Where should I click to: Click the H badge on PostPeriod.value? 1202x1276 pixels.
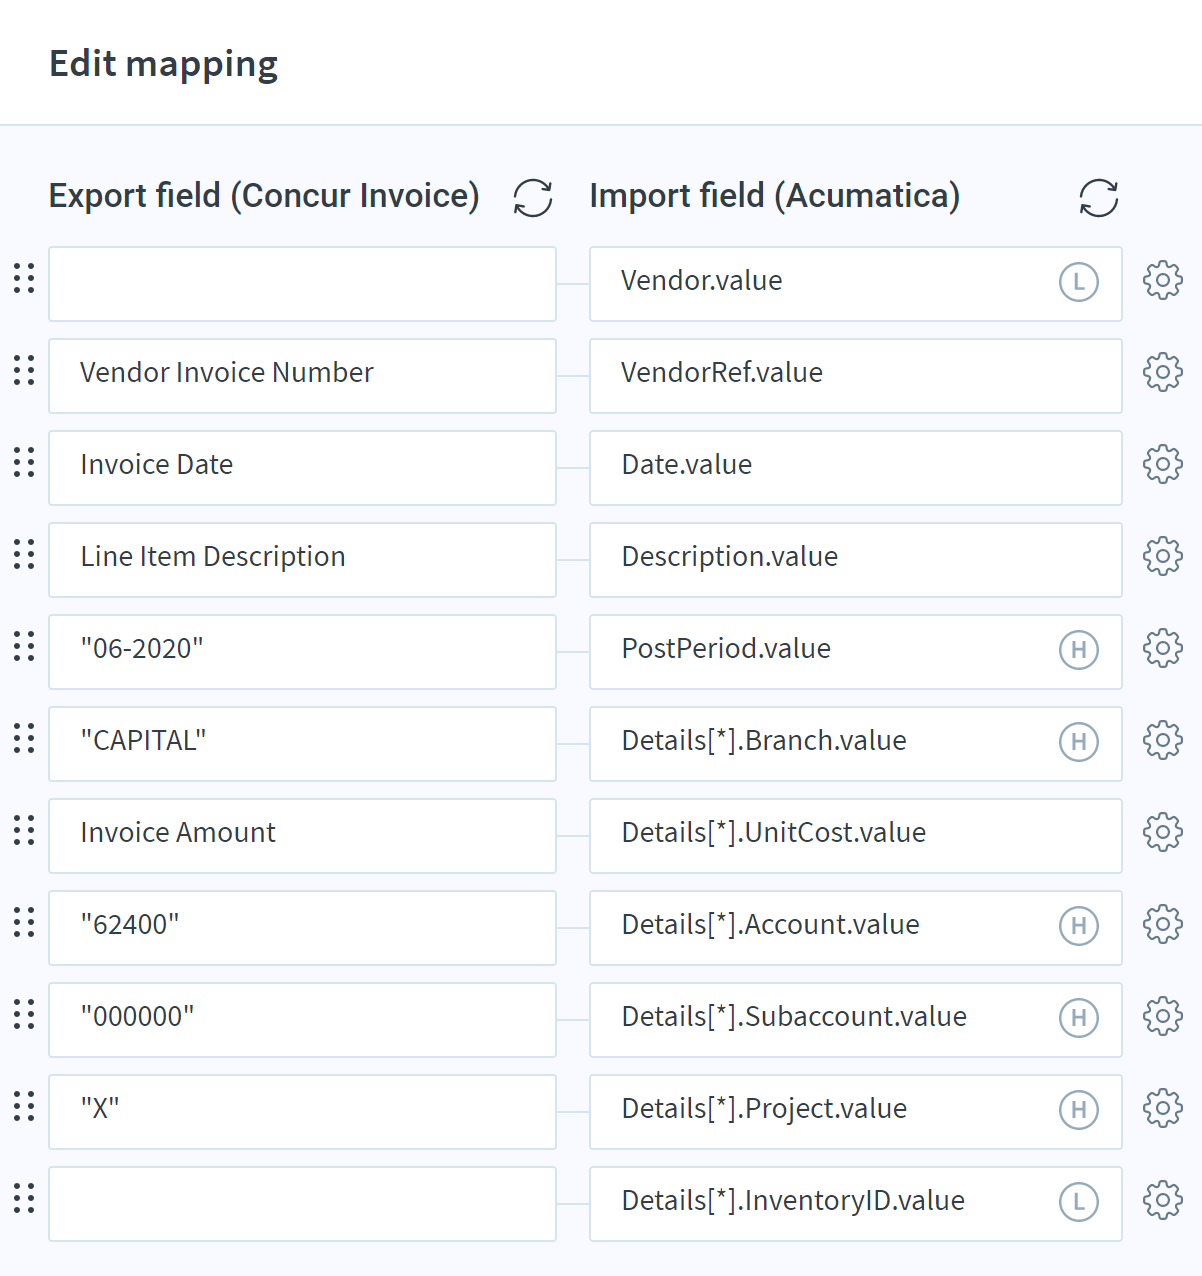pyautogui.click(x=1079, y=650)
